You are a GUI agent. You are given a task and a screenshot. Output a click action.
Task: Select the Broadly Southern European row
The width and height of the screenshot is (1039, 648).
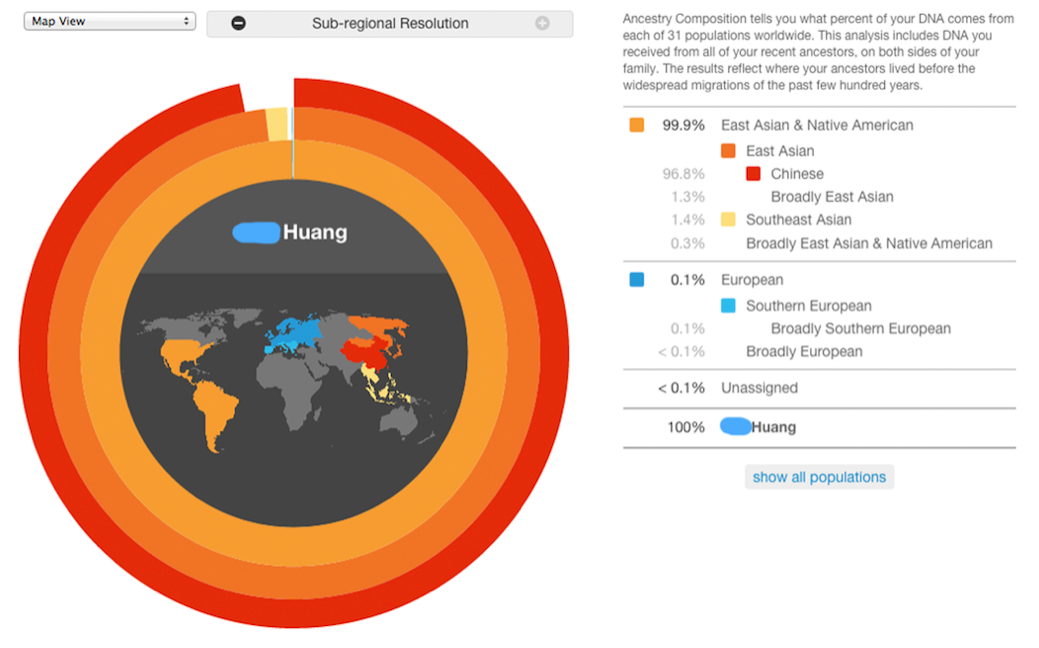pos(860,328)
